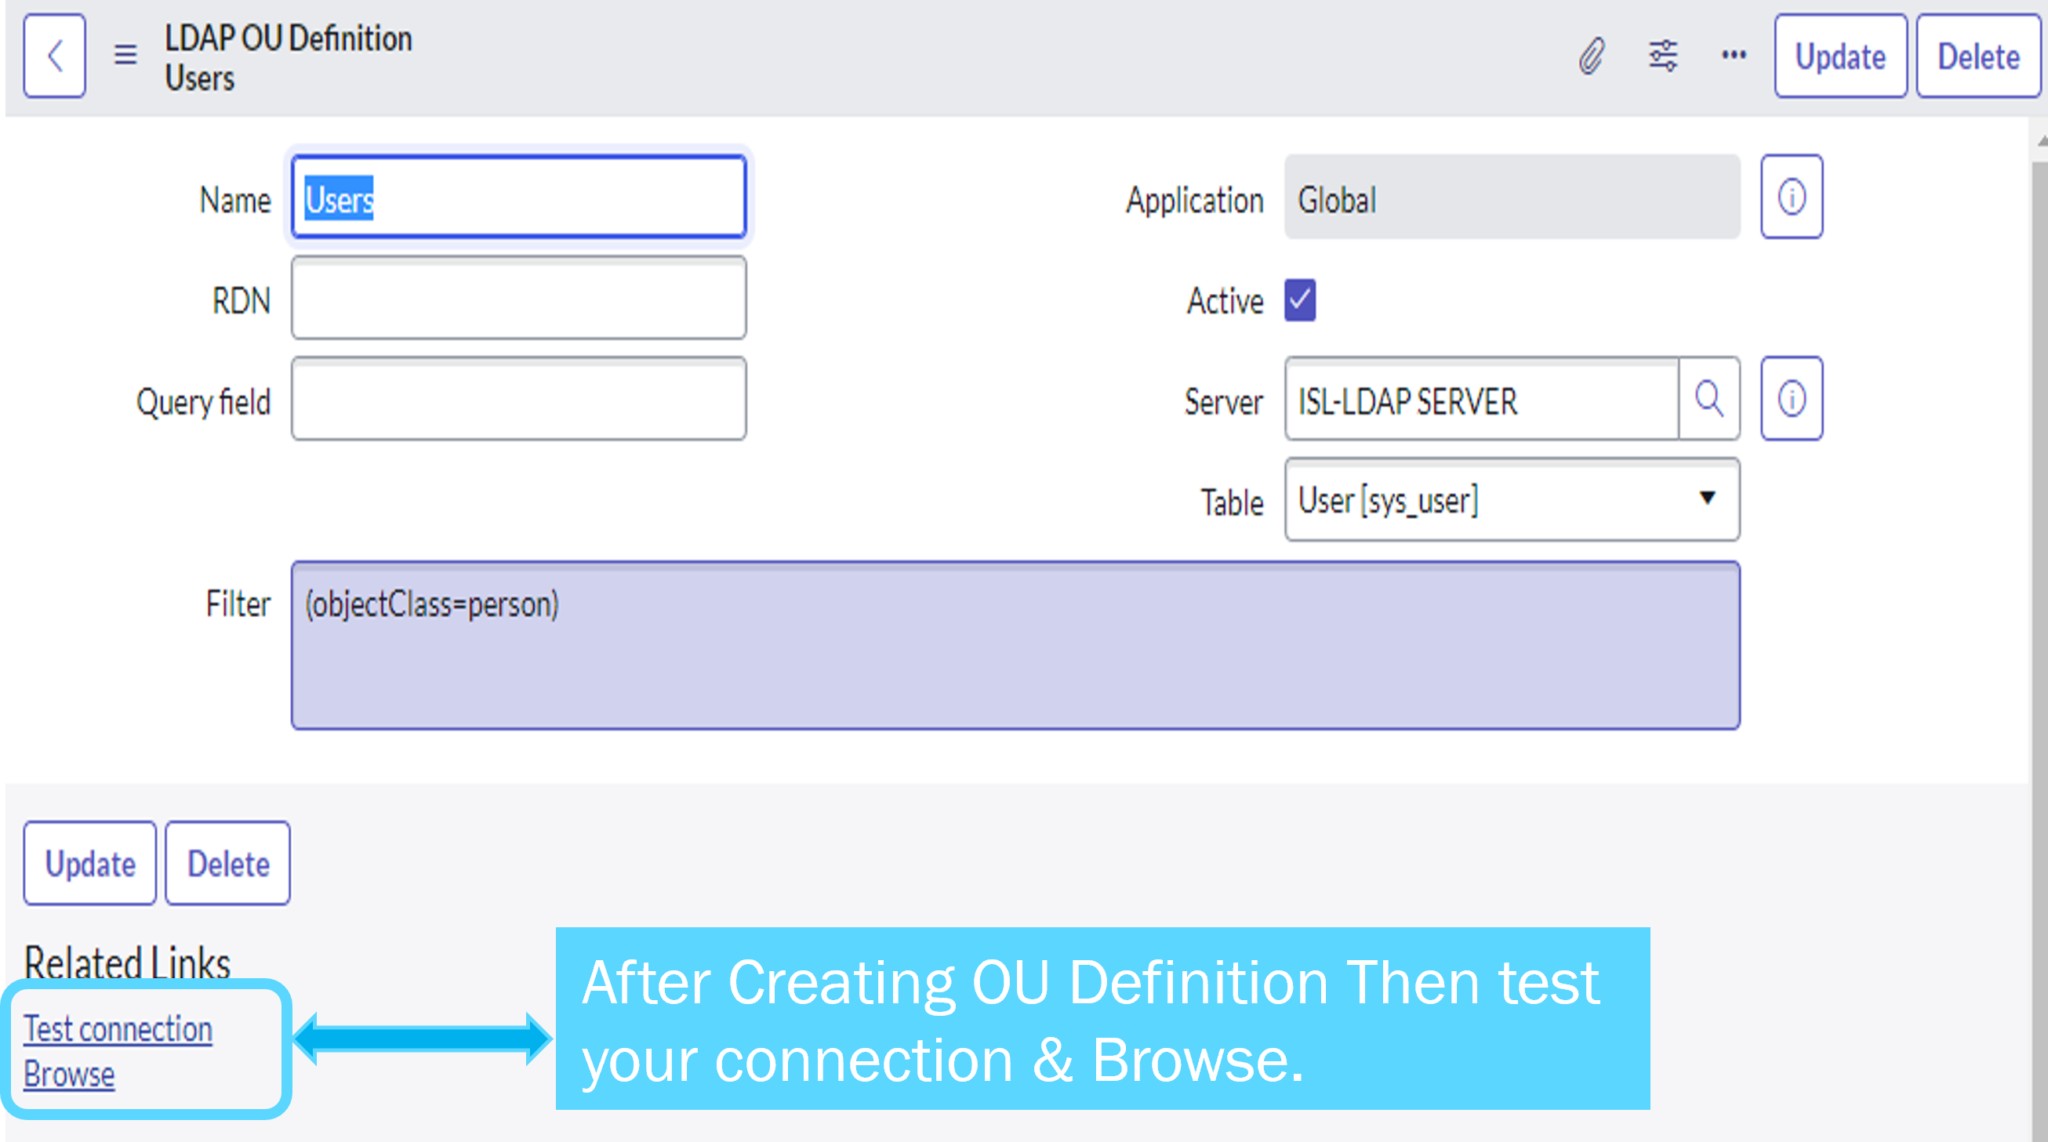
Task: Click the Server field lookup magnifier icon
Action: click(x=1709, y=399)
